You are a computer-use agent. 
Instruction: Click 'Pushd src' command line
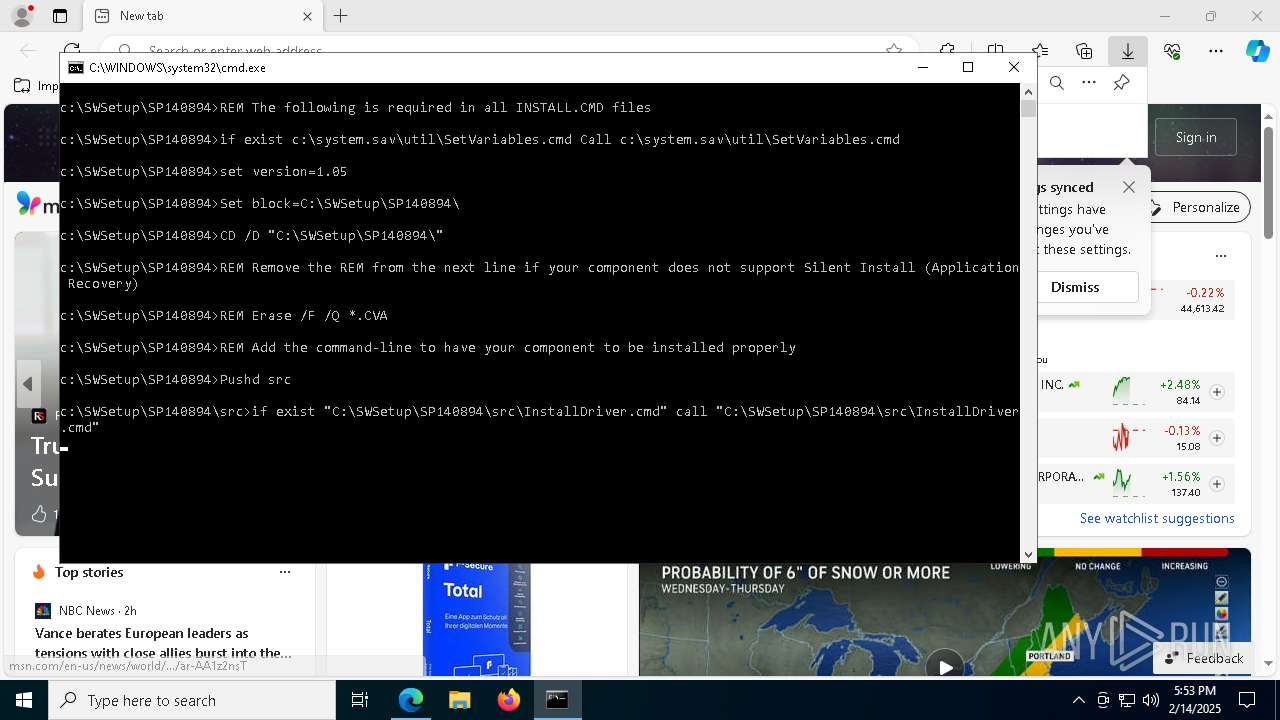click(x=175, y=379)
